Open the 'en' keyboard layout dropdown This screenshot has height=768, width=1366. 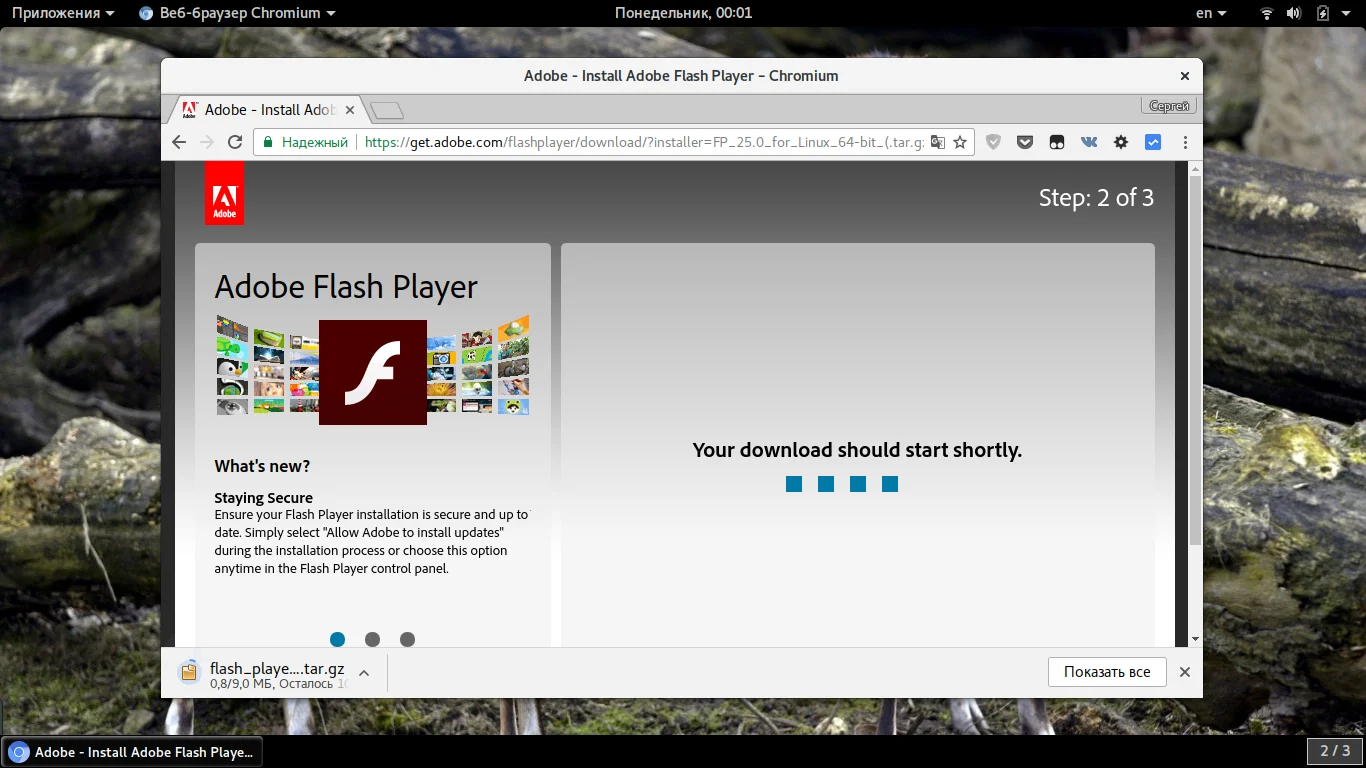(1211, 13)
